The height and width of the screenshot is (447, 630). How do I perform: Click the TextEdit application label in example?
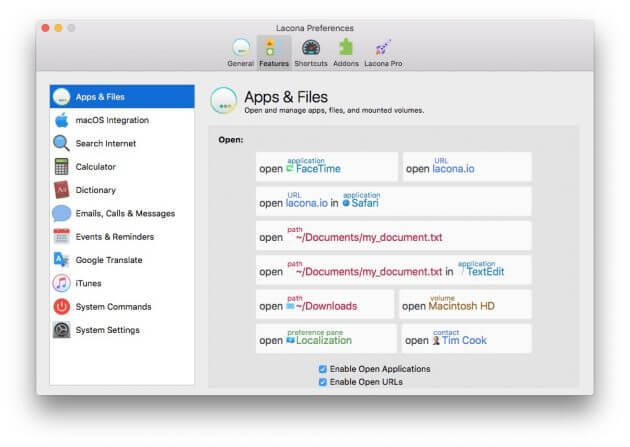click(485, 272)
